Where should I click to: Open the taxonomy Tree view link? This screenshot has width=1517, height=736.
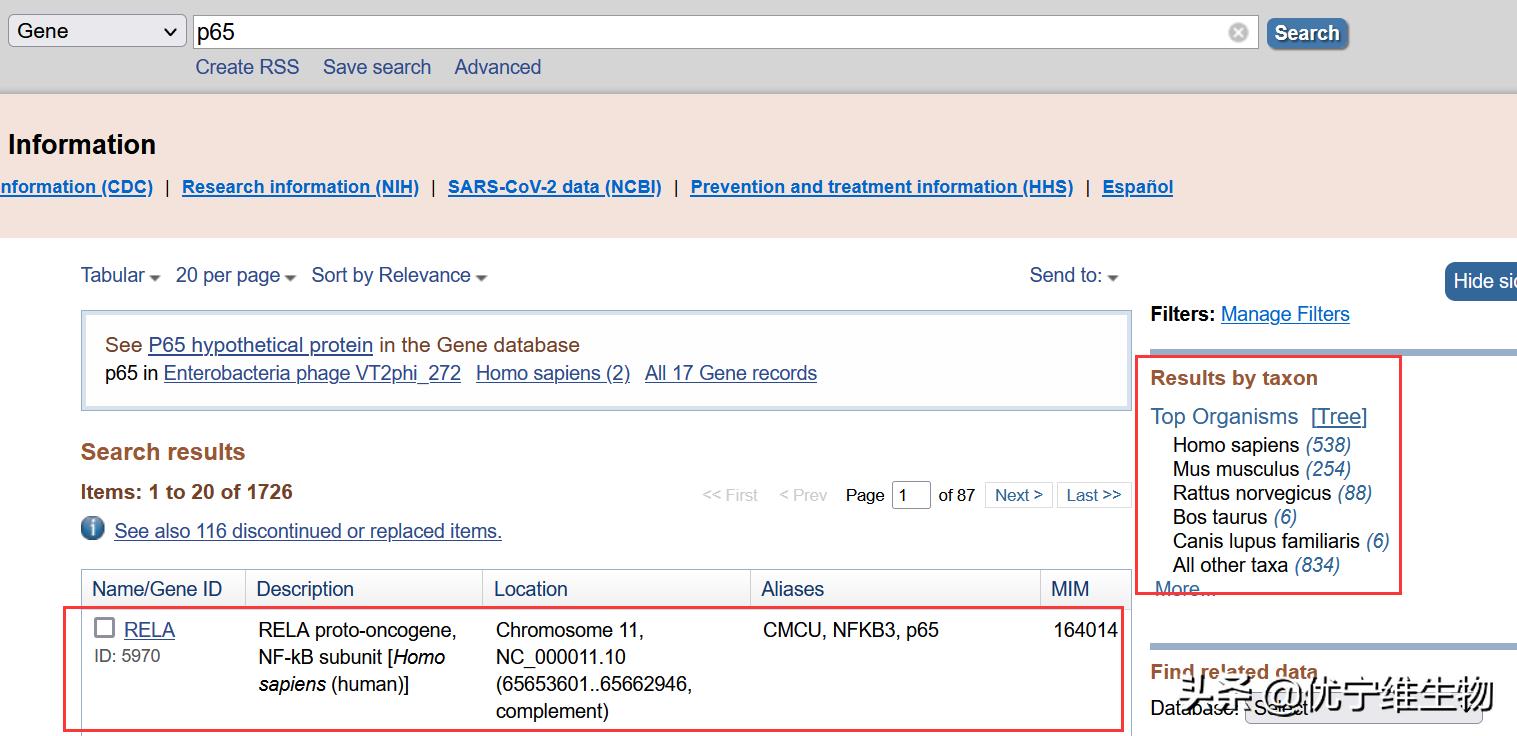tap(1339, 417)
